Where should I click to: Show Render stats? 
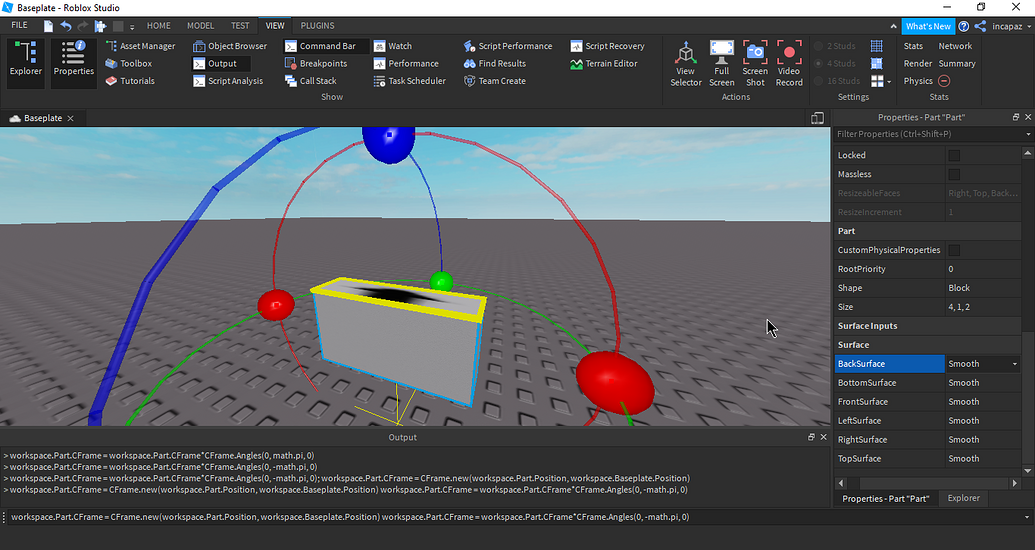point(918,63)
